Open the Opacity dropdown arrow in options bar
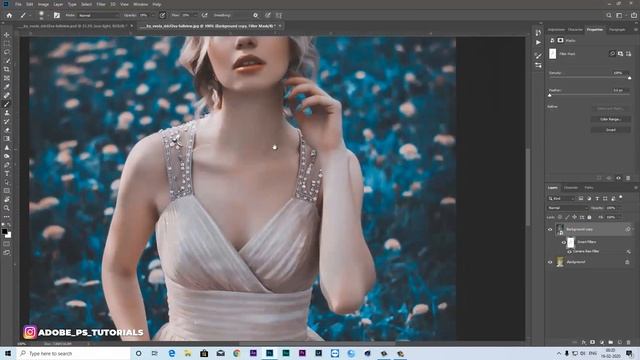Screen dimensions: 640x360 tap(153, 15)
